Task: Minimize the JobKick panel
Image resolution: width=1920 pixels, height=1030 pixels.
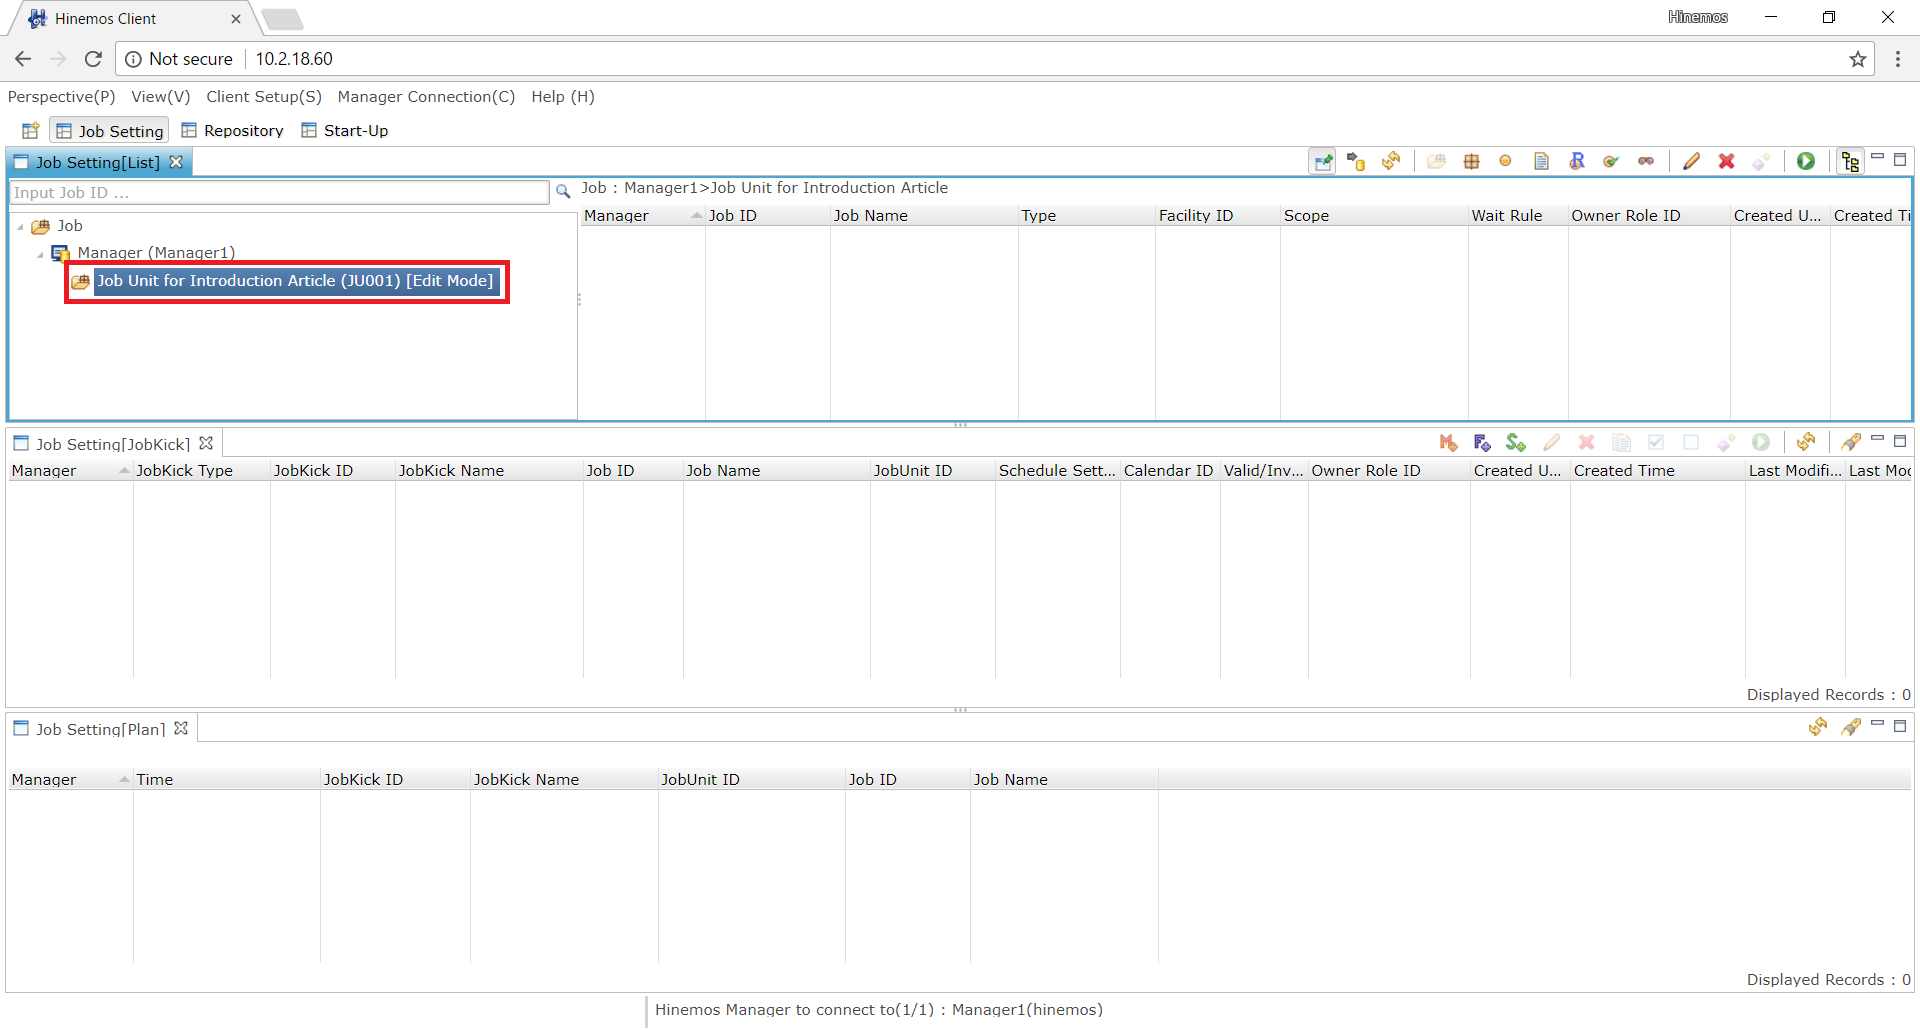Action: [x=1878, y=439]
